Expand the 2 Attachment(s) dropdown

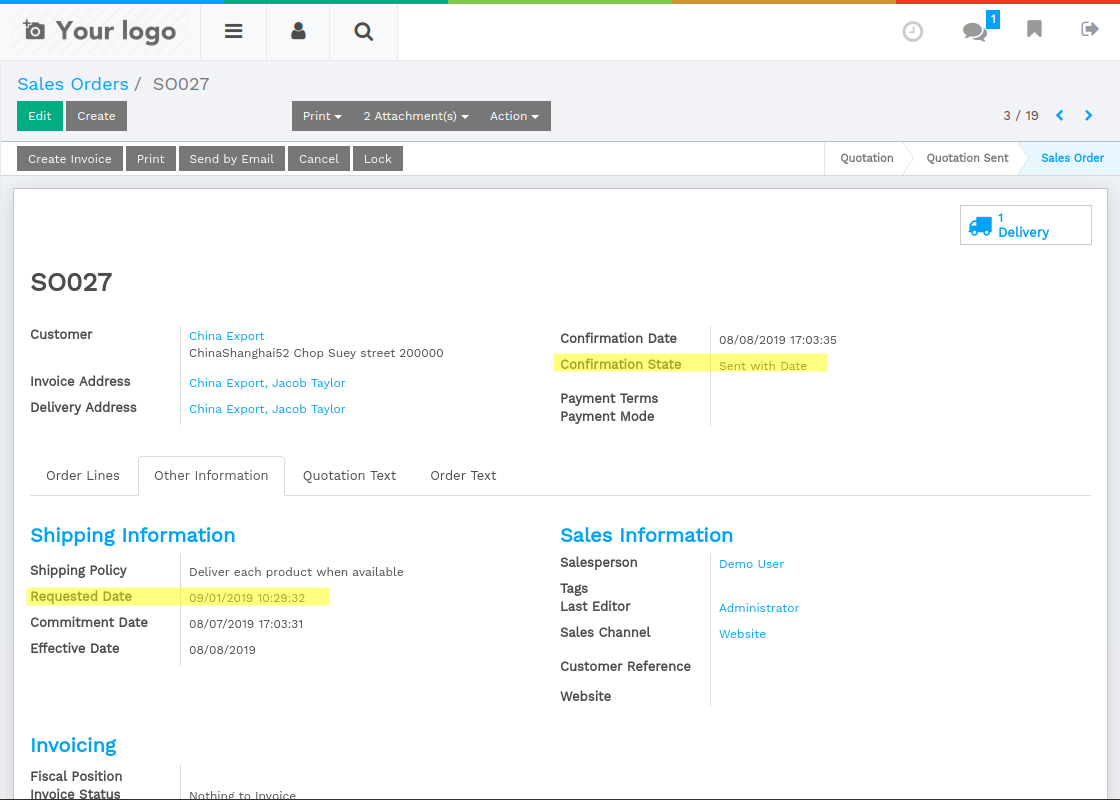(415, 115)
